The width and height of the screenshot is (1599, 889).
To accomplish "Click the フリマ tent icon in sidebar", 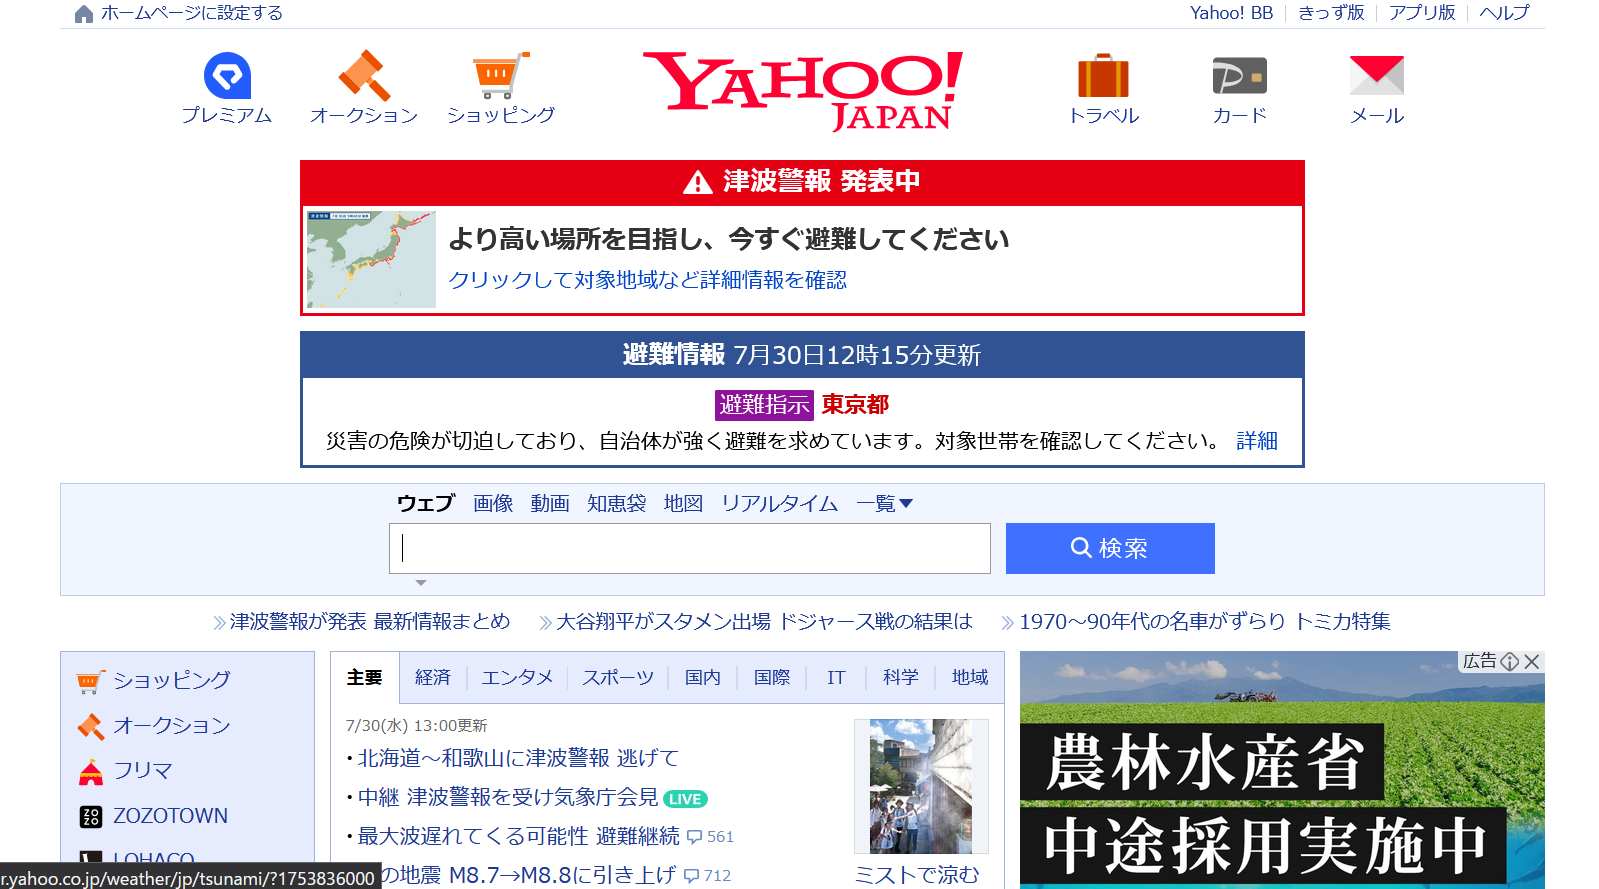I will point(90,771).
